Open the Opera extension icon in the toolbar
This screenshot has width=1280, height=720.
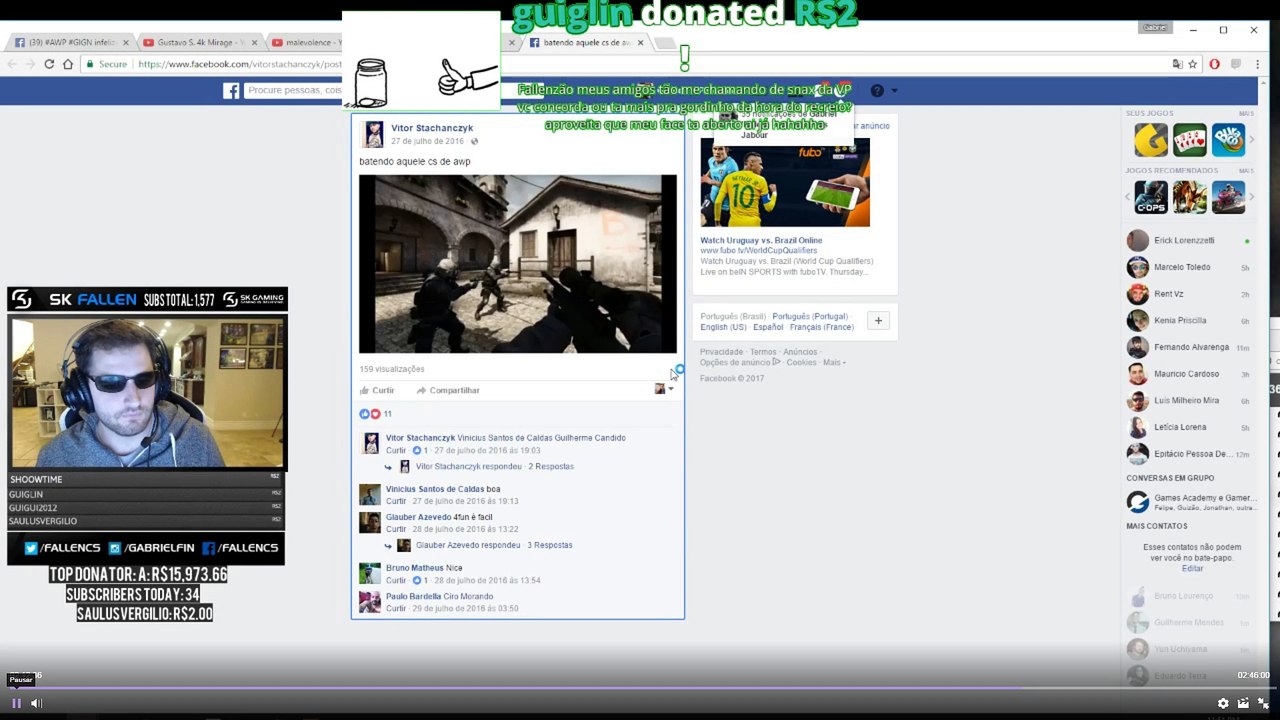tap(1215, 64)
